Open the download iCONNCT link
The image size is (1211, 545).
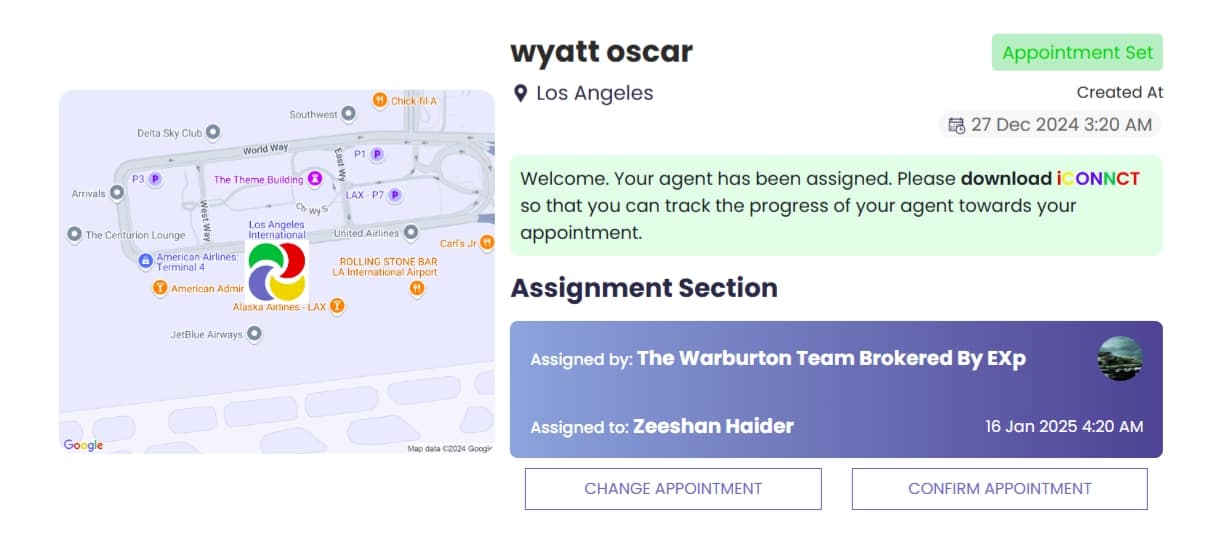(1050, 179)
